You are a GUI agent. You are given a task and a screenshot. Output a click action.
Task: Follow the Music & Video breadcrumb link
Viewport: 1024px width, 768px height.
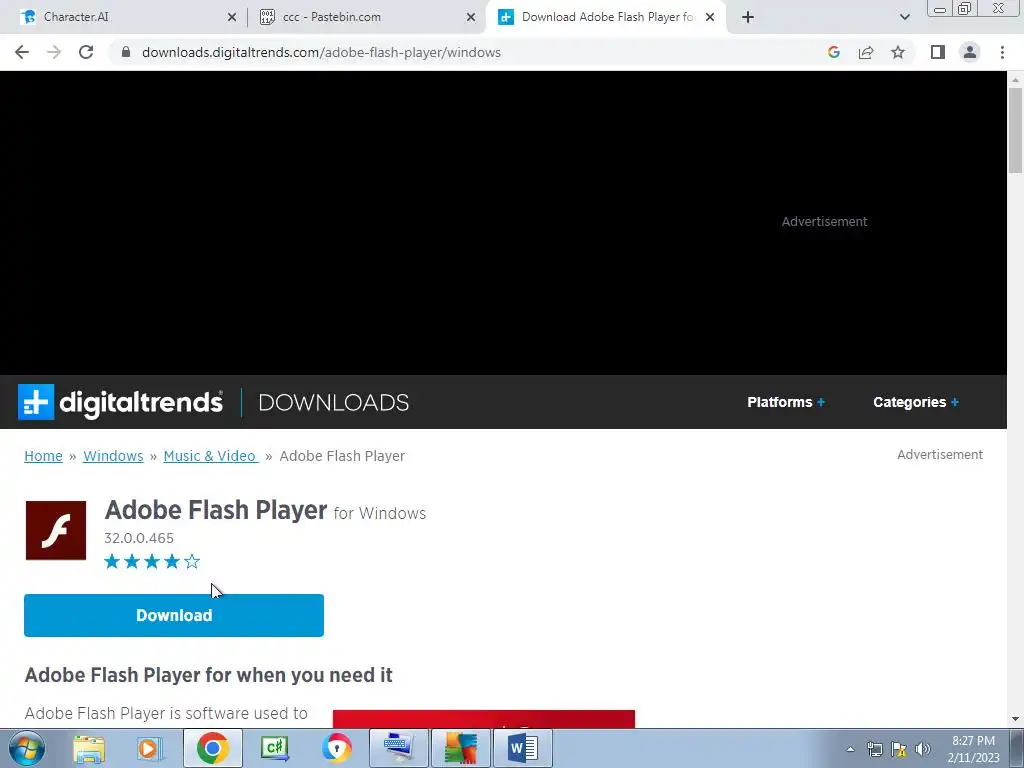[210, 456]
